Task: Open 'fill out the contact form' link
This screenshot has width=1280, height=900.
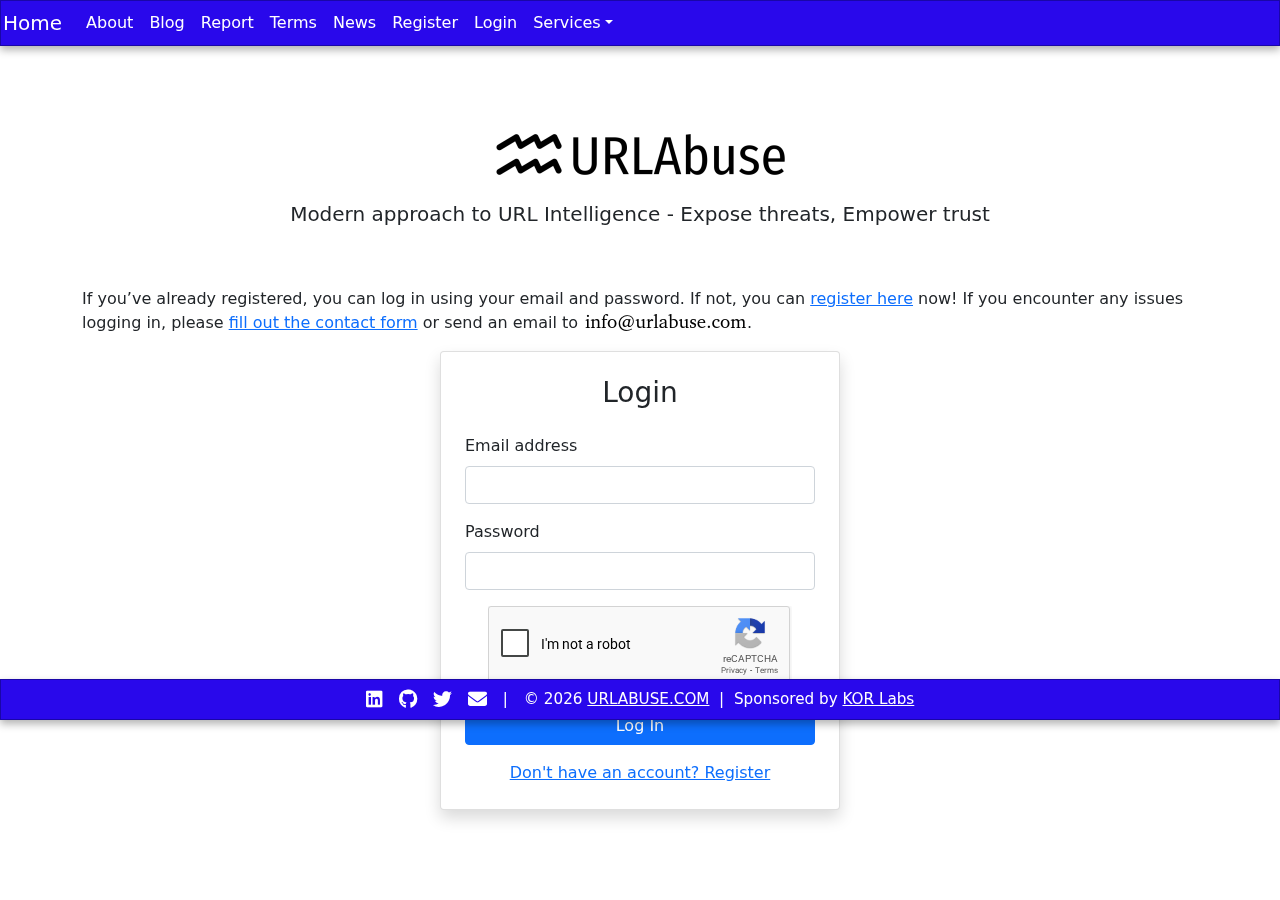Action: 323,323
